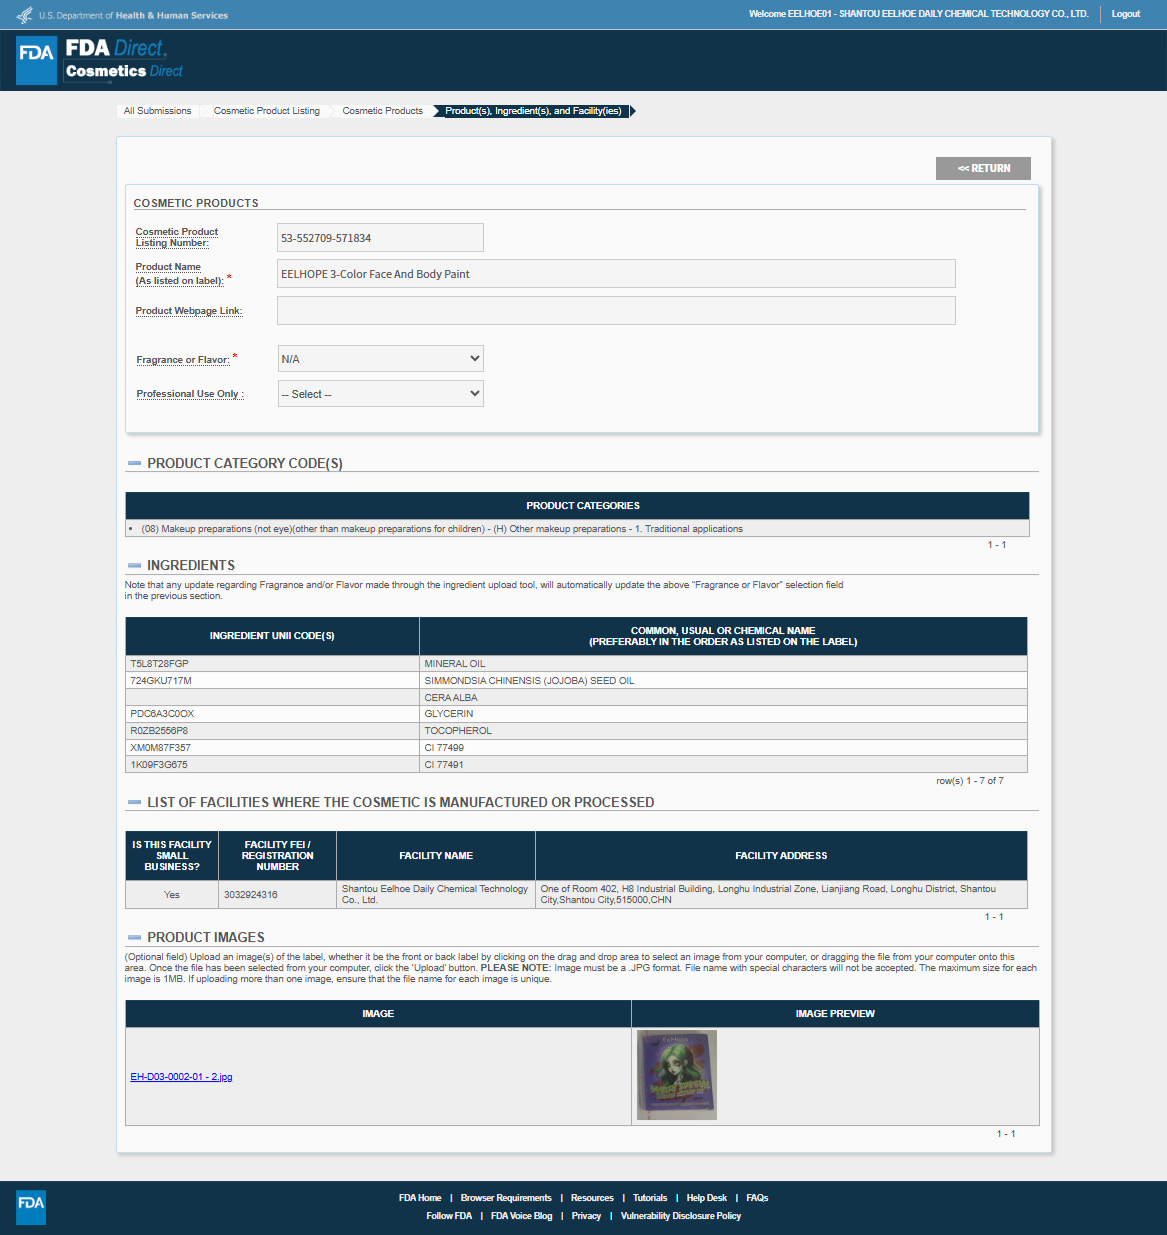Click UNII code T5L8T28FGP
The width and height of the screenshot is (1167, 1235).
coord(272,664)
